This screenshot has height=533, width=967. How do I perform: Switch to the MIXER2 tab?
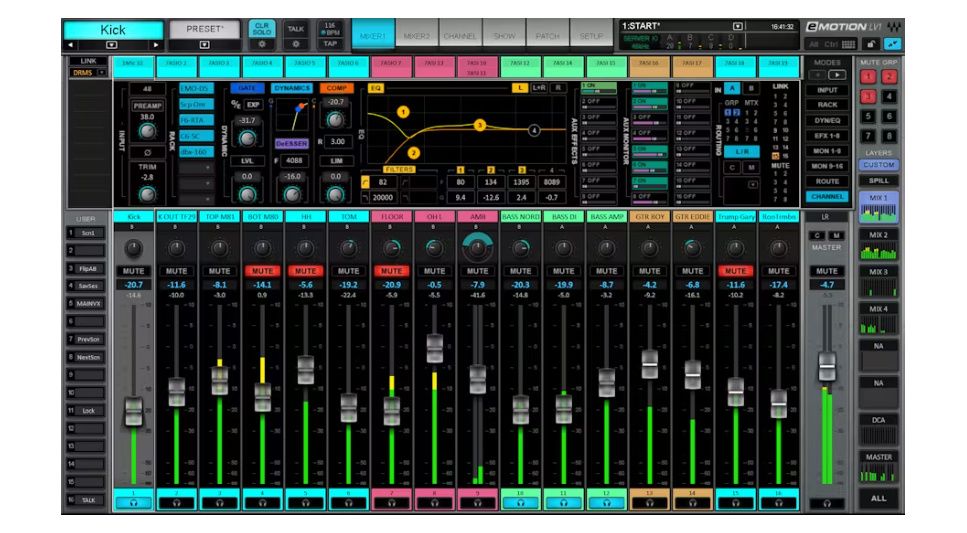(x=417, y=35)
